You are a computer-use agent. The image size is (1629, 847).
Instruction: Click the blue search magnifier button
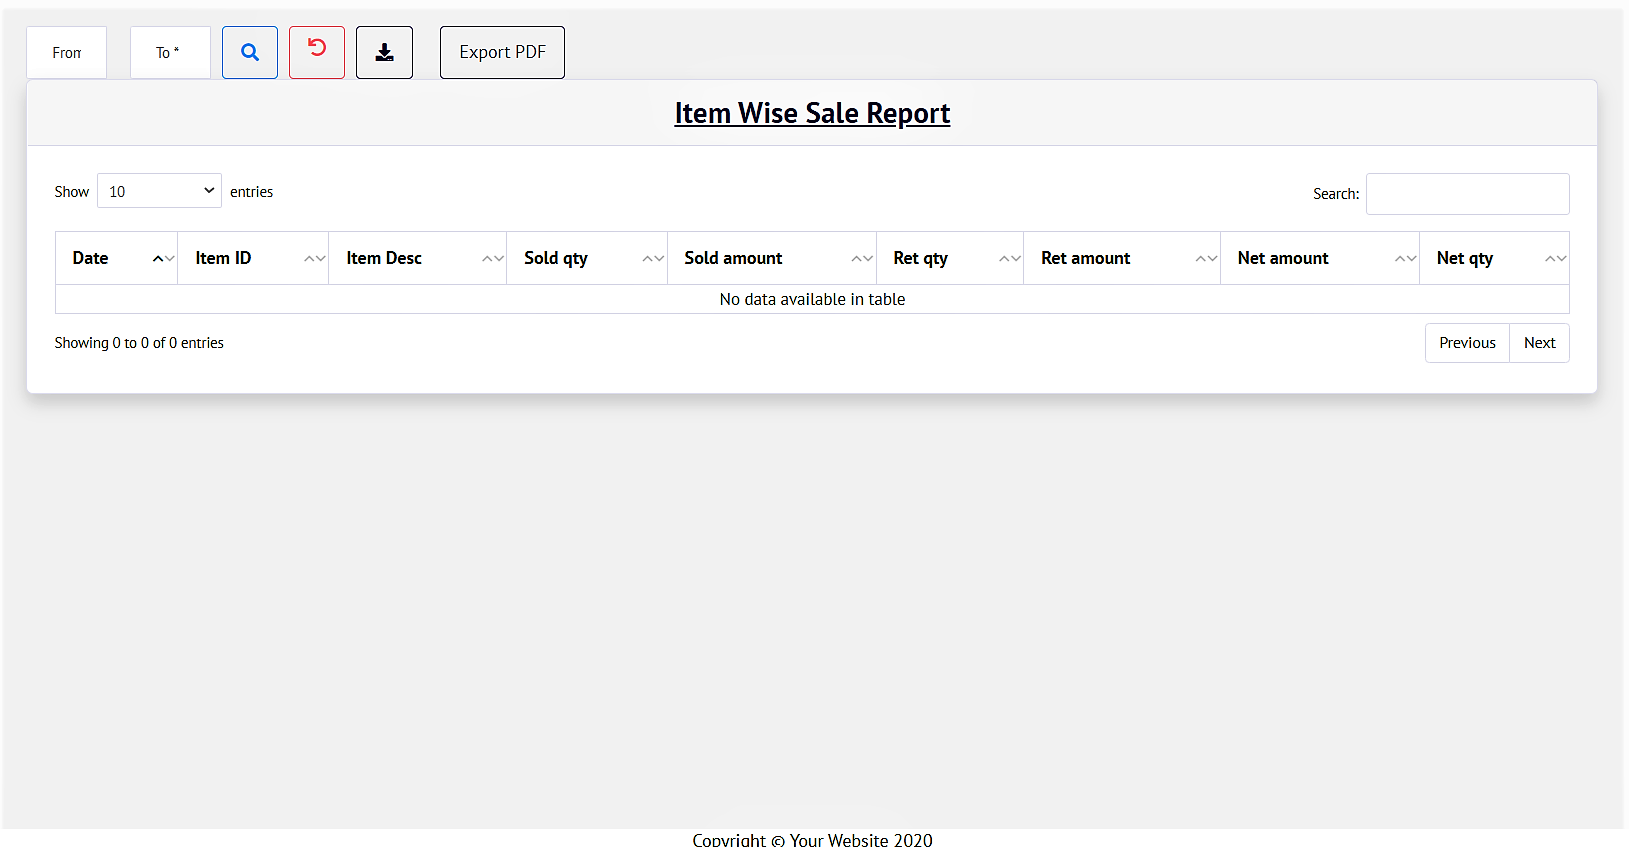pyautogui.click(x=250, y=53)
